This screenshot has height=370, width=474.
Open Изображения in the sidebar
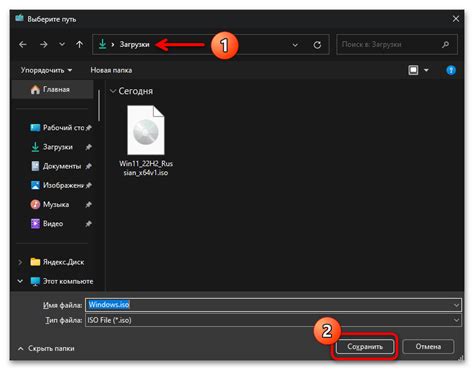pos(60,185)
